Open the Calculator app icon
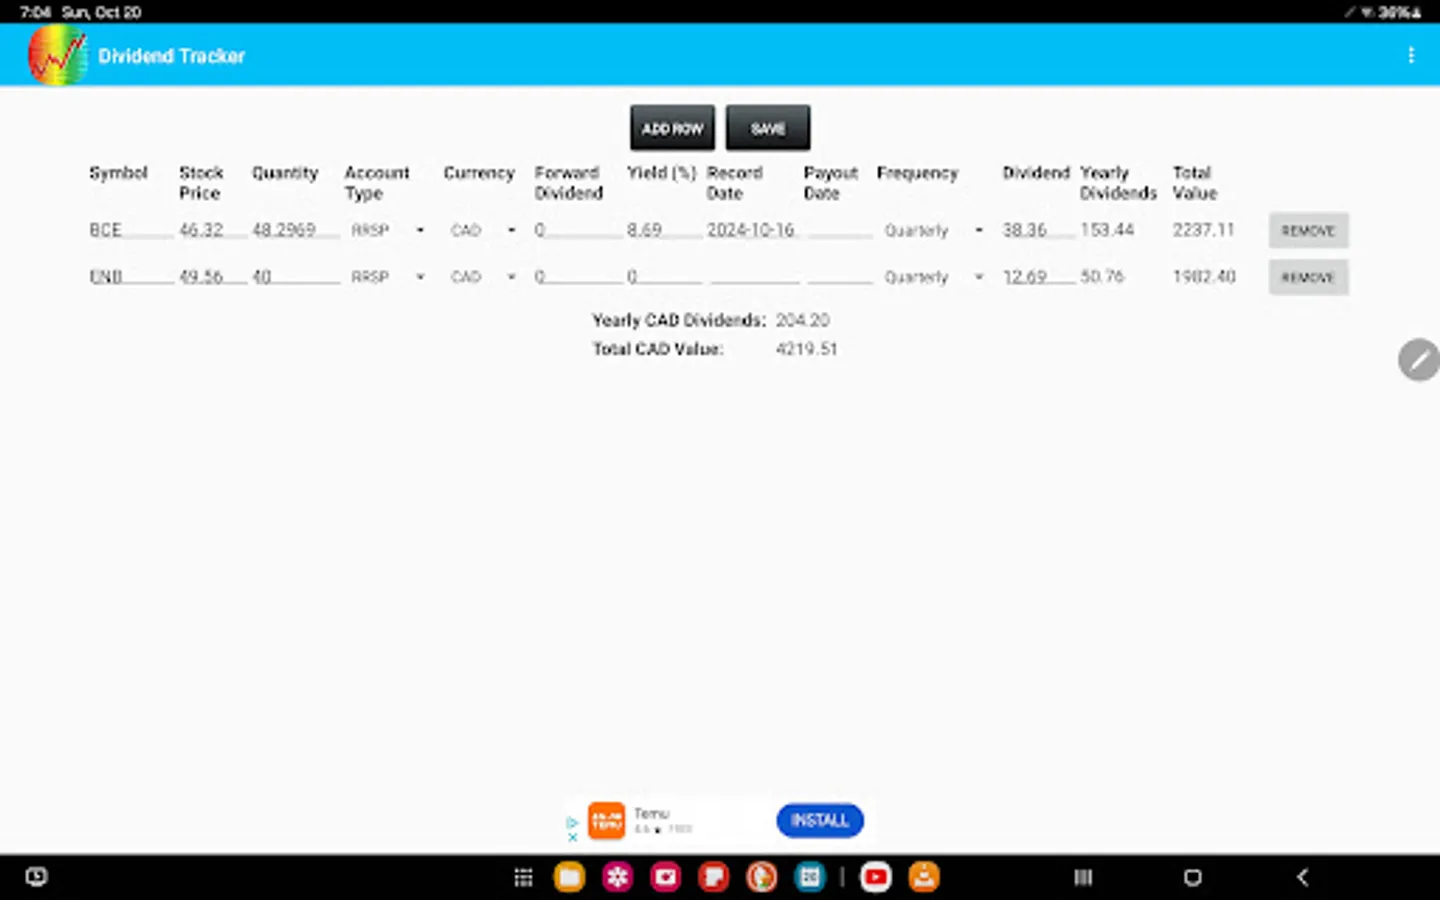This screenshot has height=900, width=1440. [x=810, y=877]
